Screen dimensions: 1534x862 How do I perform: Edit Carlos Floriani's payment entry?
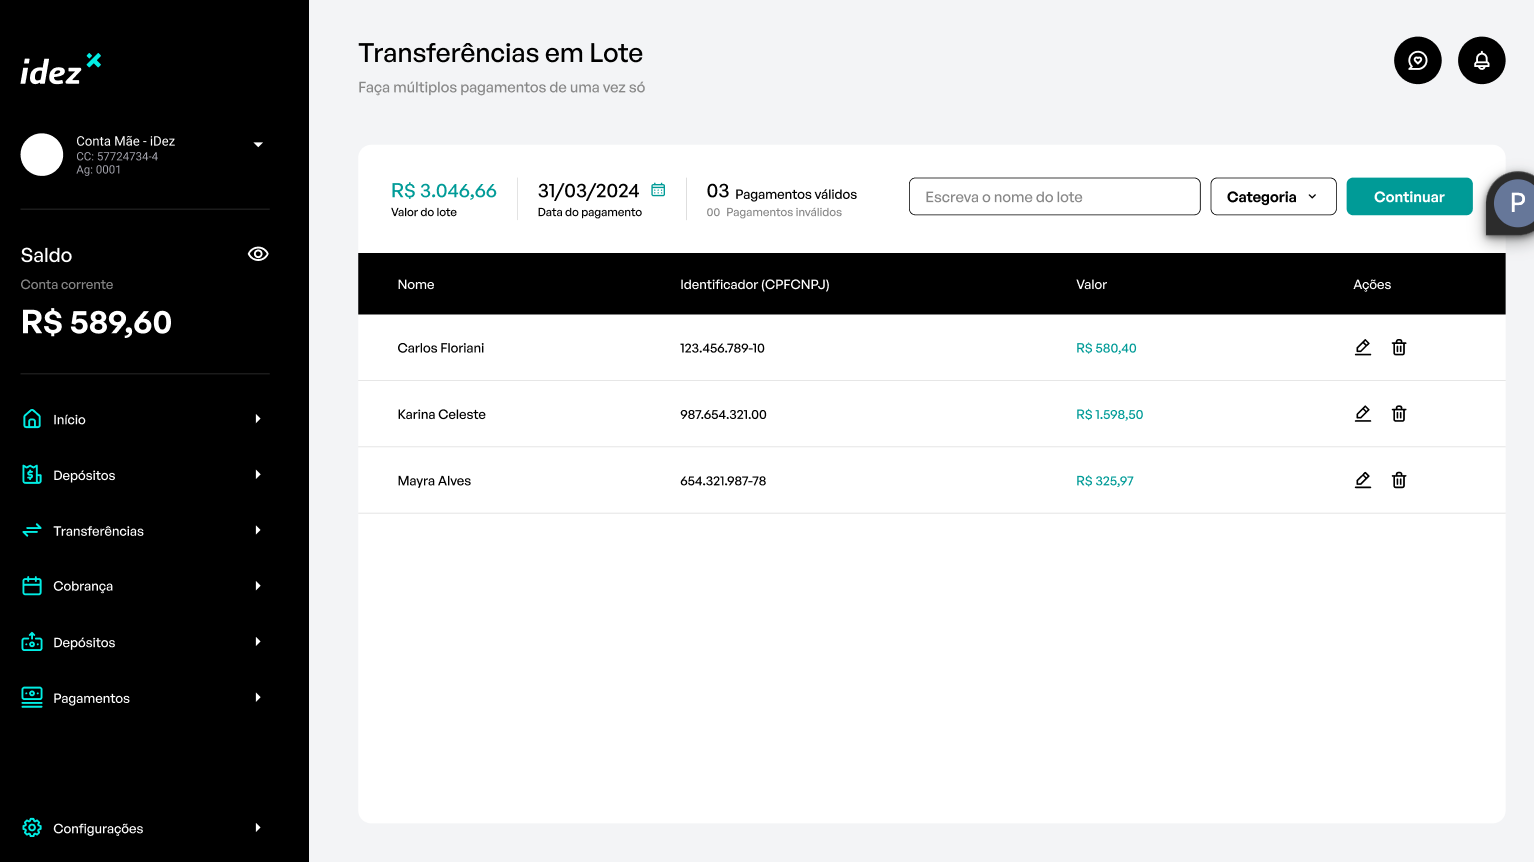[x=1362, y=347]
